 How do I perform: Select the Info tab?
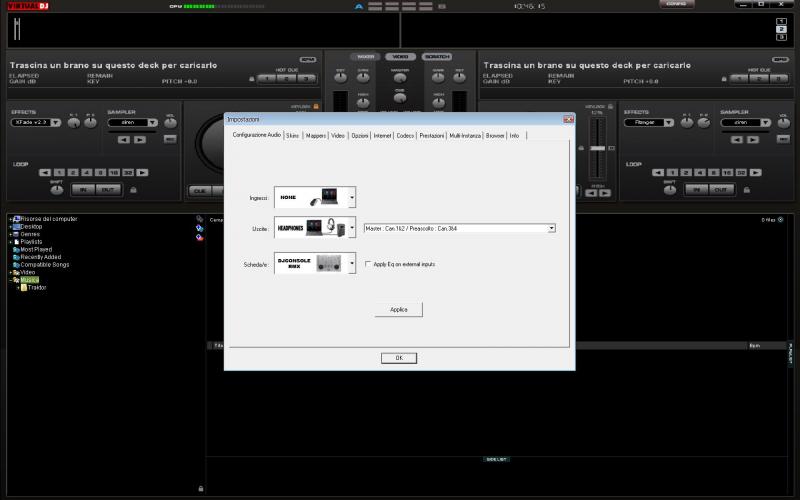coord(514,136)
